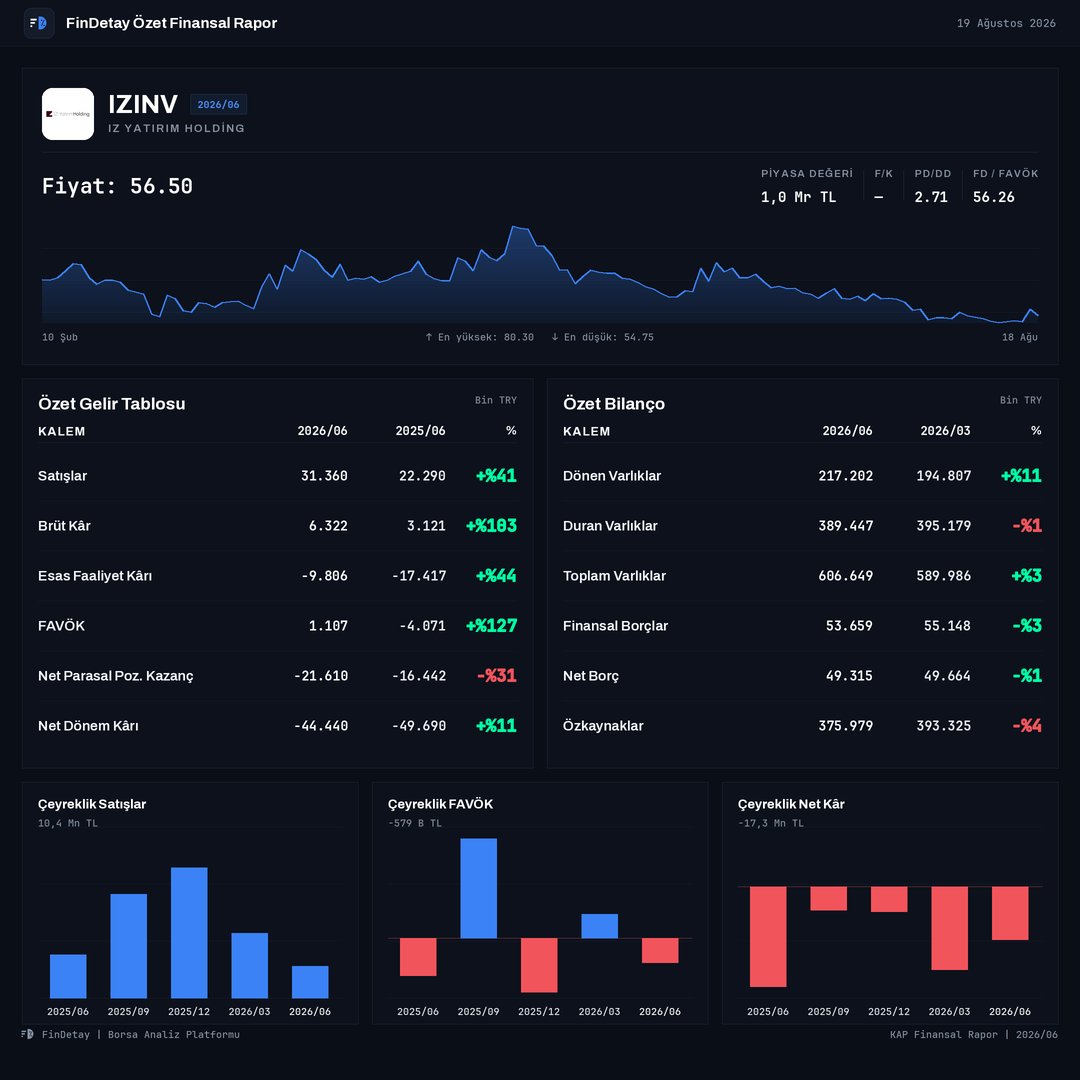Click the -%31 change for Net Parasal Poz.
Viewport: 1080px width, 1080px height.
tap(497, 676)
